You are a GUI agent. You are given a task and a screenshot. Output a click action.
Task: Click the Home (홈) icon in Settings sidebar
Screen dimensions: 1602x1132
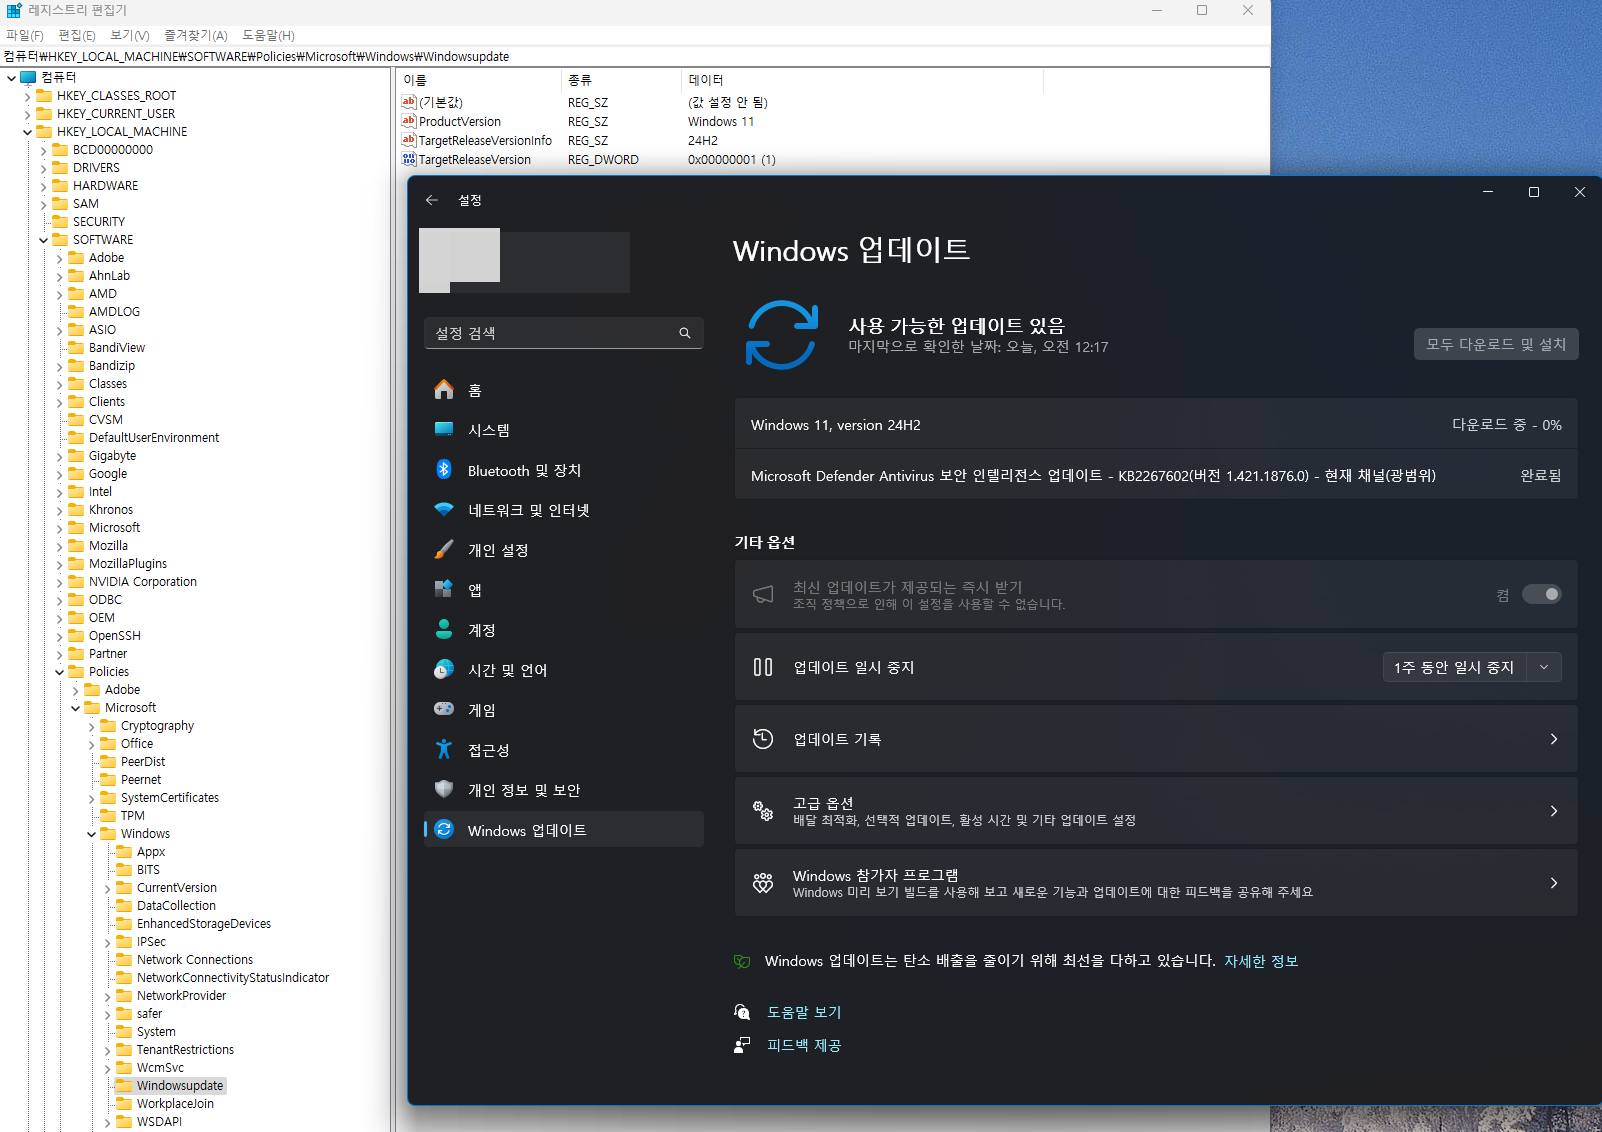pyautogui.click(x=444, y=390)
